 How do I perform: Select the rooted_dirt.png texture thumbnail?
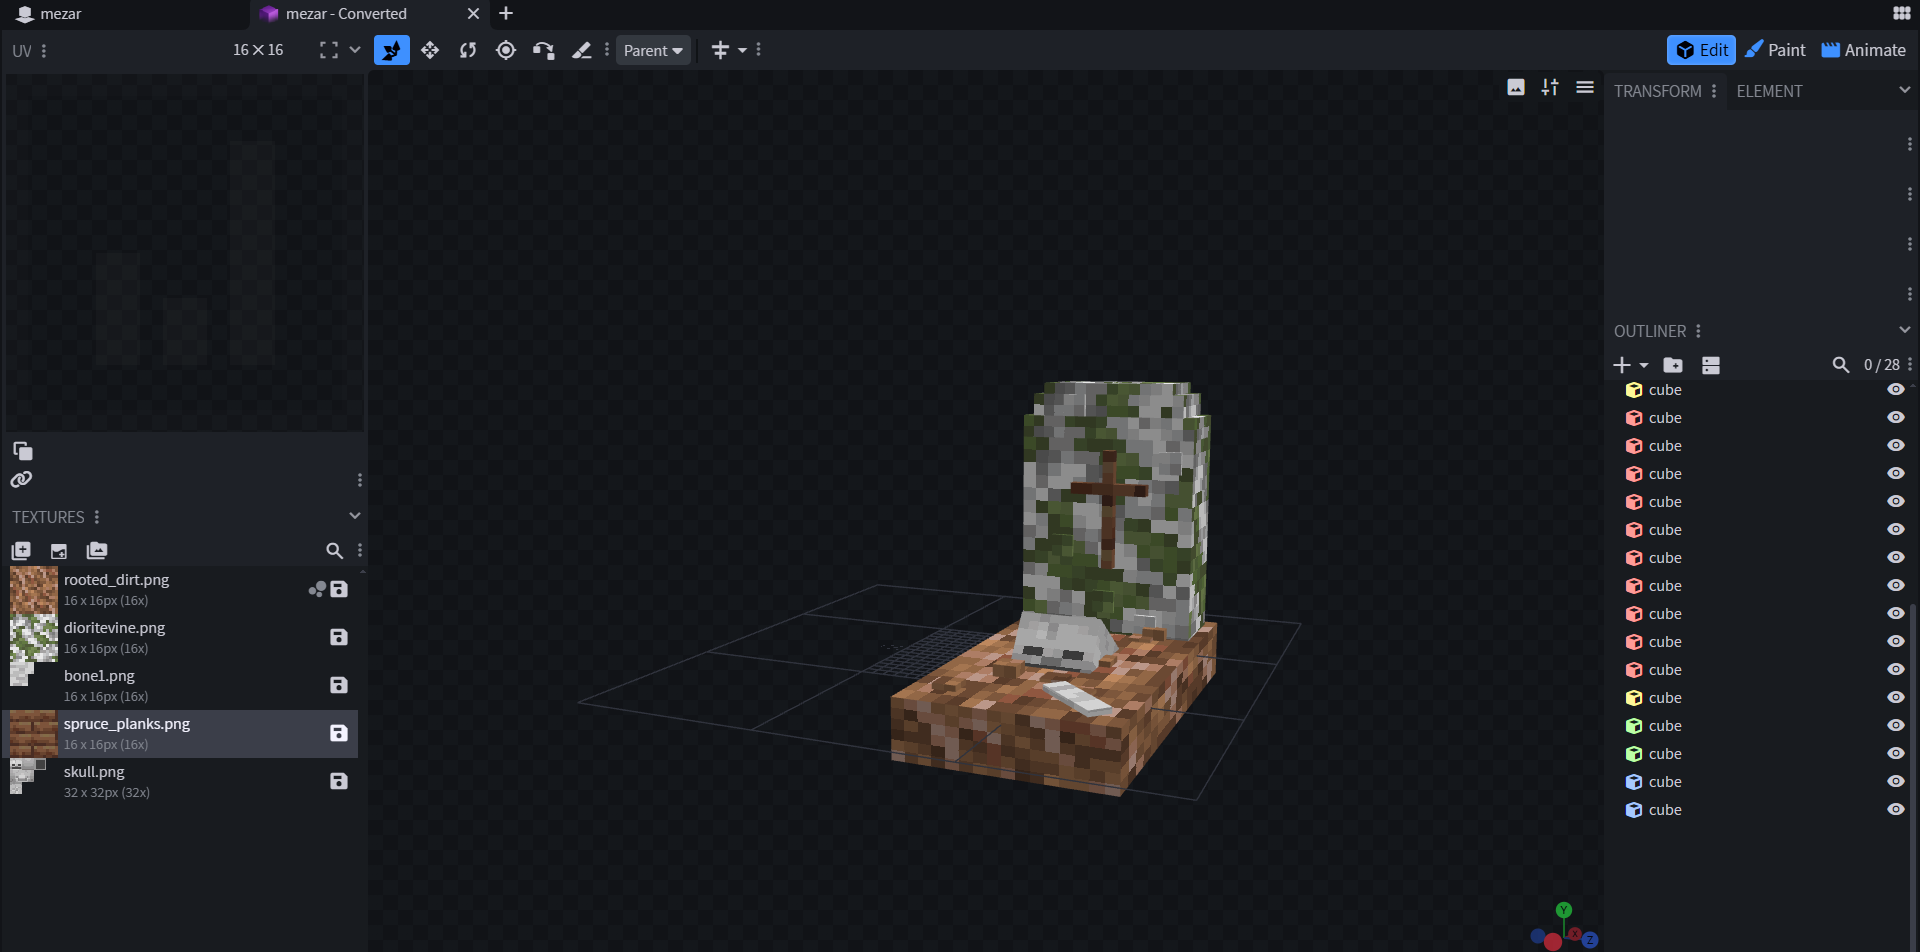click(34, 590)
